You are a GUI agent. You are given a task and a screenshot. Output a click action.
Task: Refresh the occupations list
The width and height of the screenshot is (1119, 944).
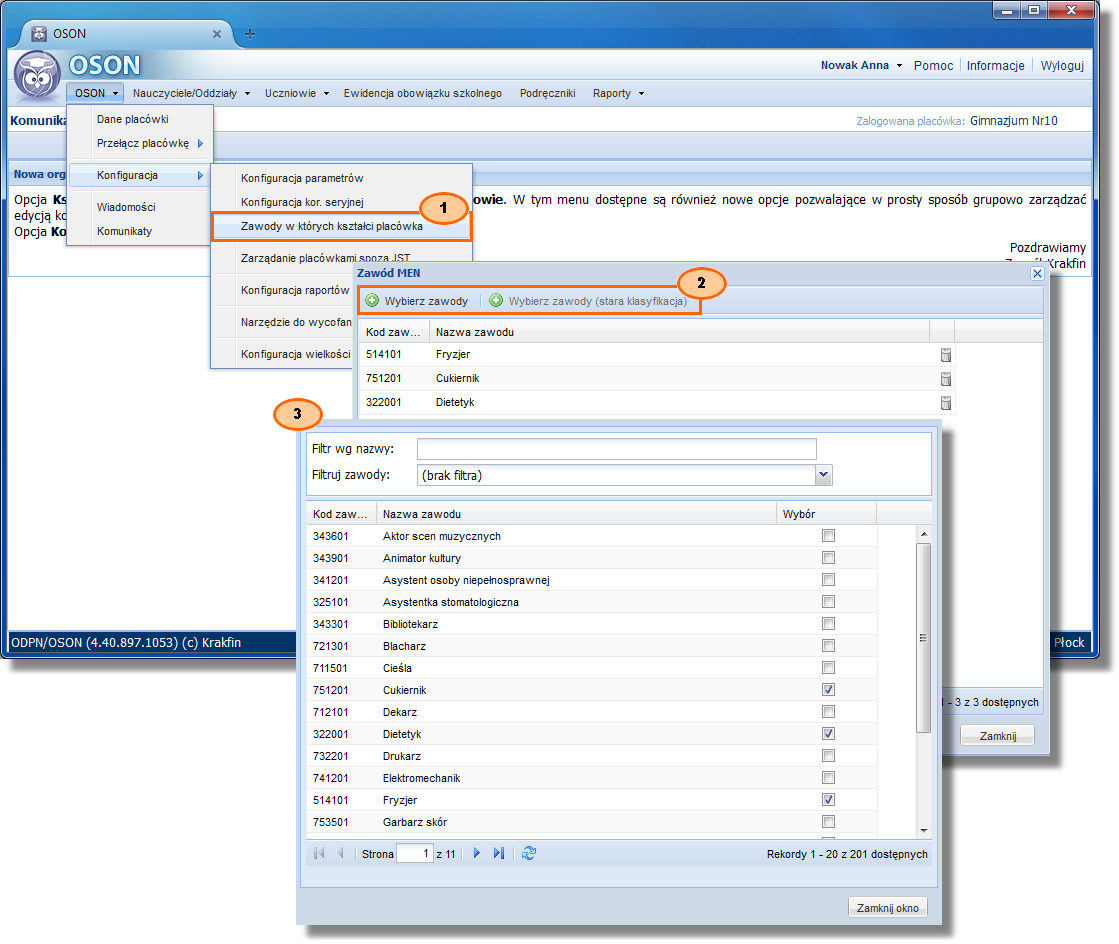click(529, 854)
